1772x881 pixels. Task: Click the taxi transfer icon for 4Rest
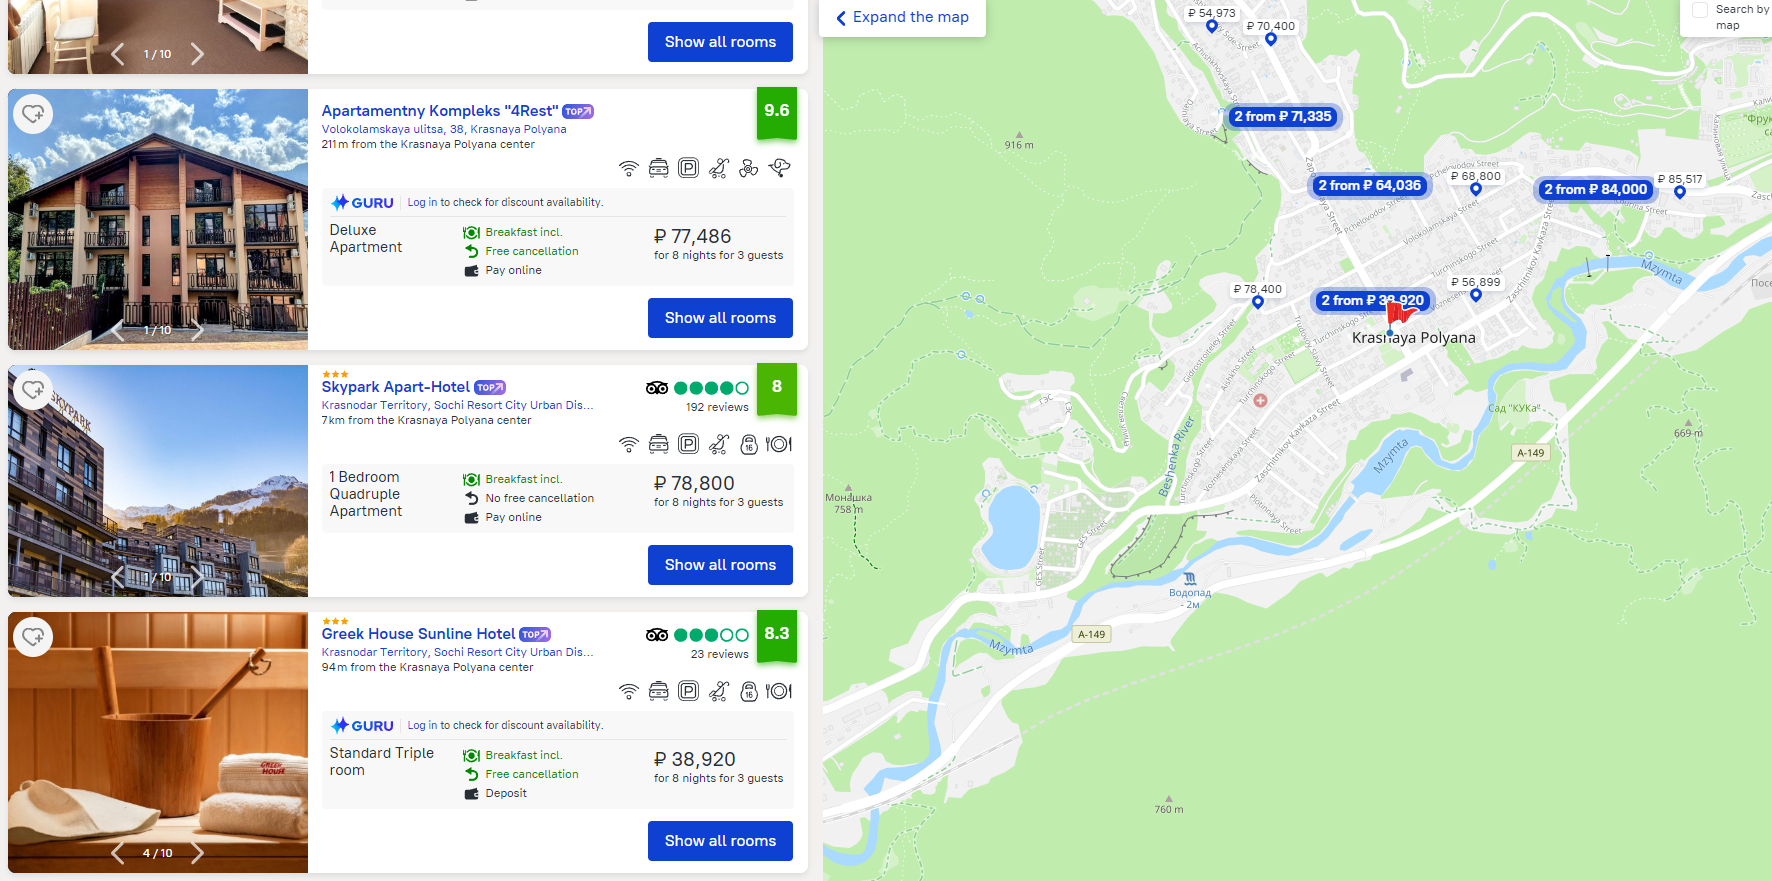658,168
